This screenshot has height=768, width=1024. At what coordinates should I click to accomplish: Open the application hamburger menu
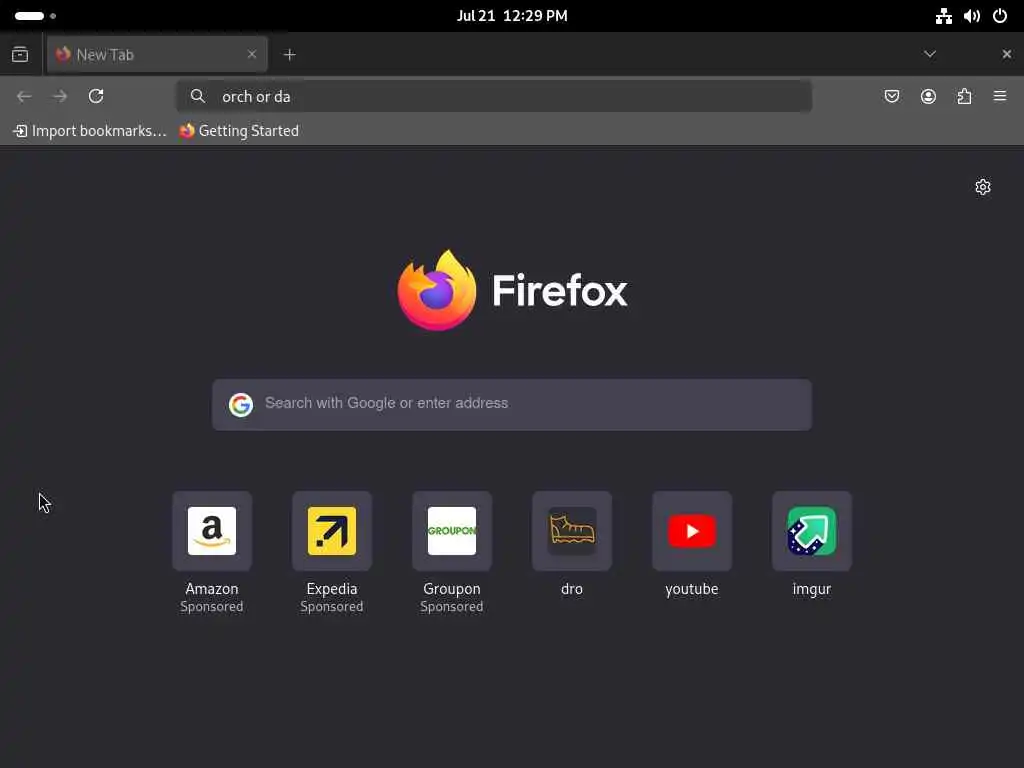point(1000,97)
